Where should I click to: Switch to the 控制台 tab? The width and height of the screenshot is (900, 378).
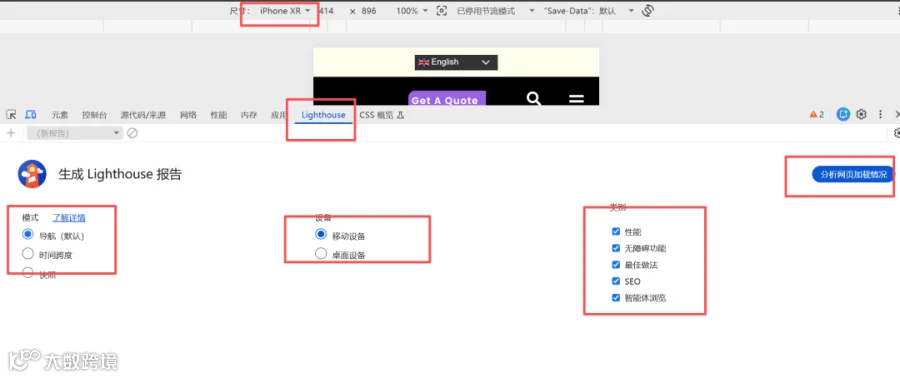coord(94,115)
